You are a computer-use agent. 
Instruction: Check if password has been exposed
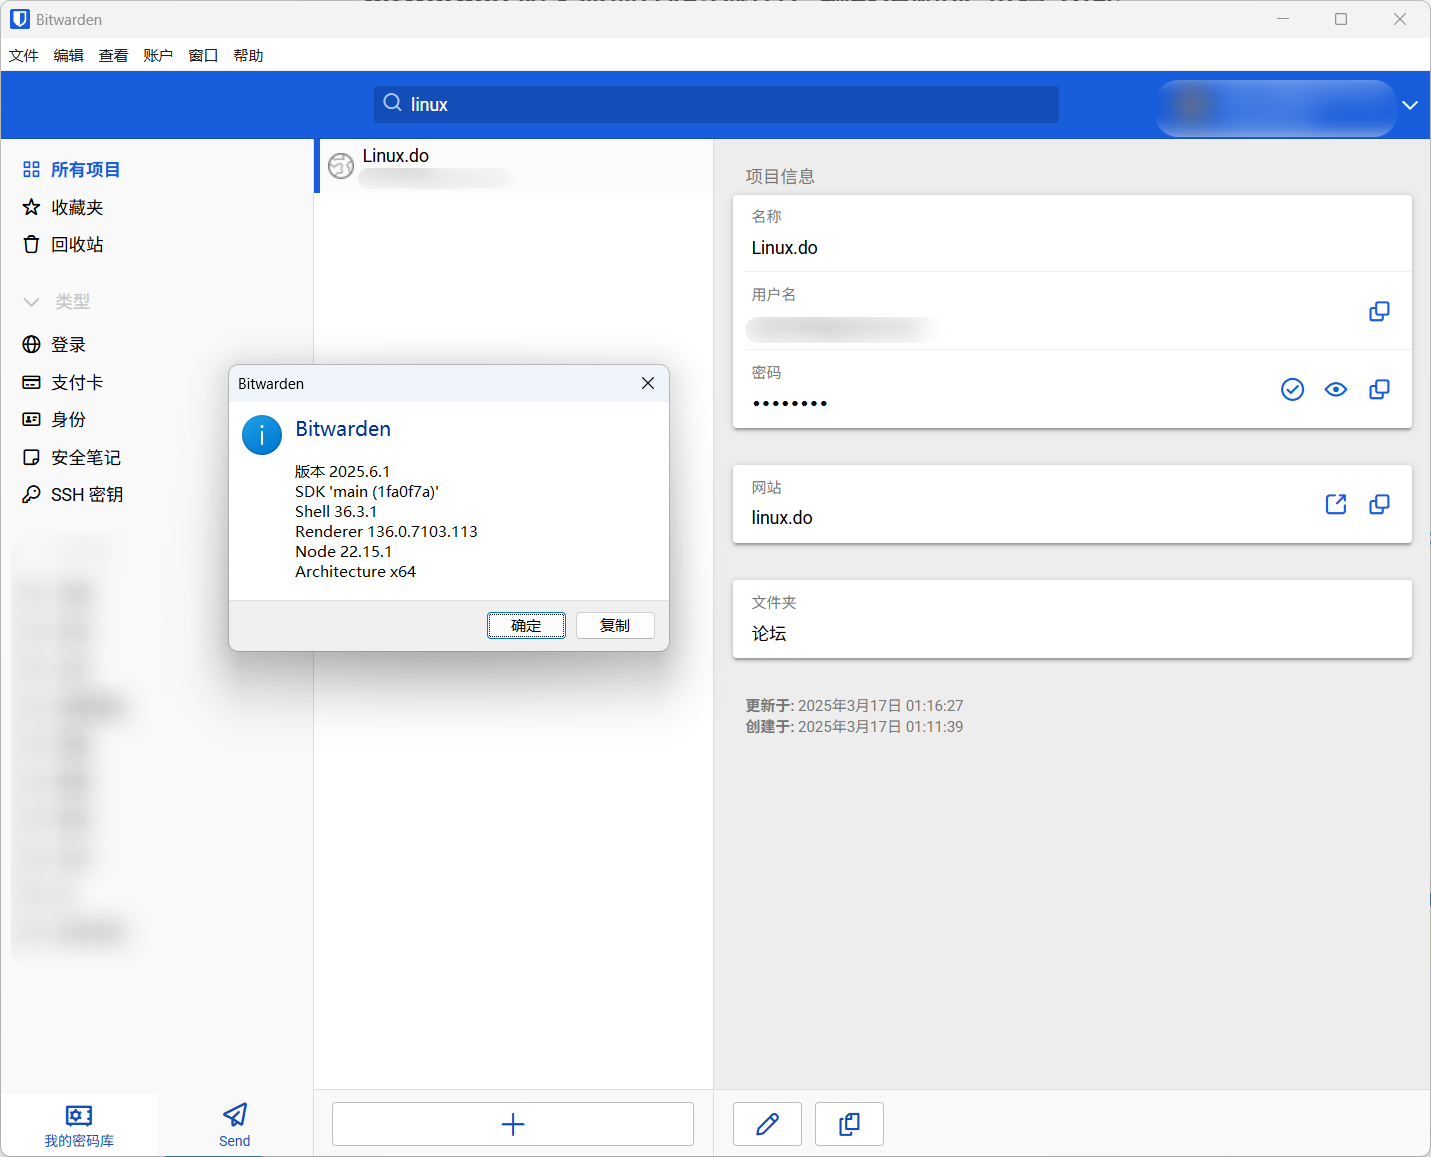coord(1292,389)
